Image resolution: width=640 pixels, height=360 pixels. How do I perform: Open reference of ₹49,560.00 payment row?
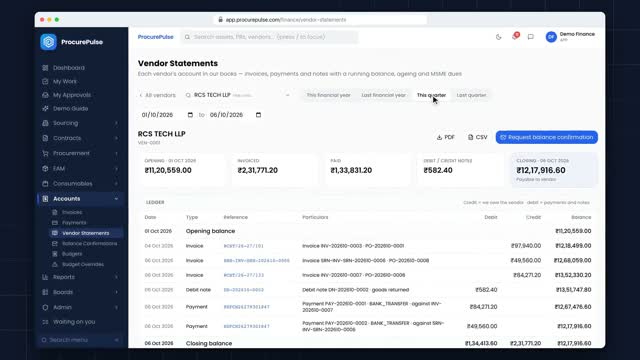pyautogui.click(x=247, y=327)
